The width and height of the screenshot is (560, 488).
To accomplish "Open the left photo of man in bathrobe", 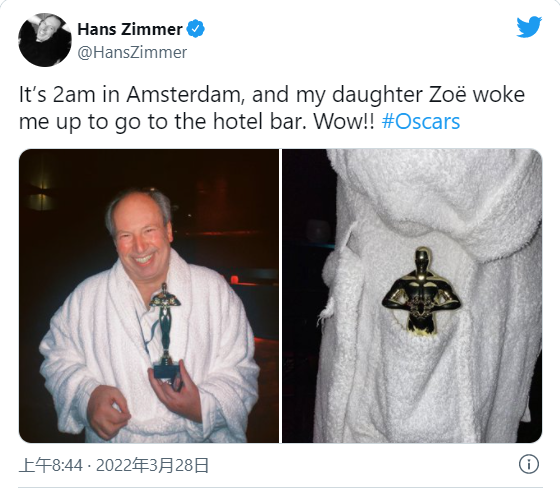I will coord(149,296).
